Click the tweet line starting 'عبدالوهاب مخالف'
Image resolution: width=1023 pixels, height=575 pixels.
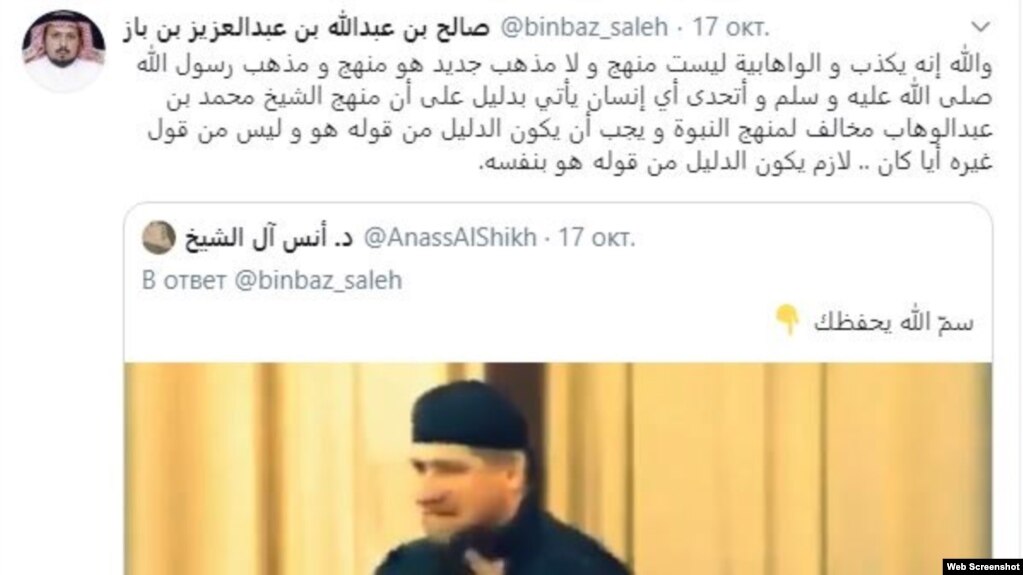click(x=570, y=130)
